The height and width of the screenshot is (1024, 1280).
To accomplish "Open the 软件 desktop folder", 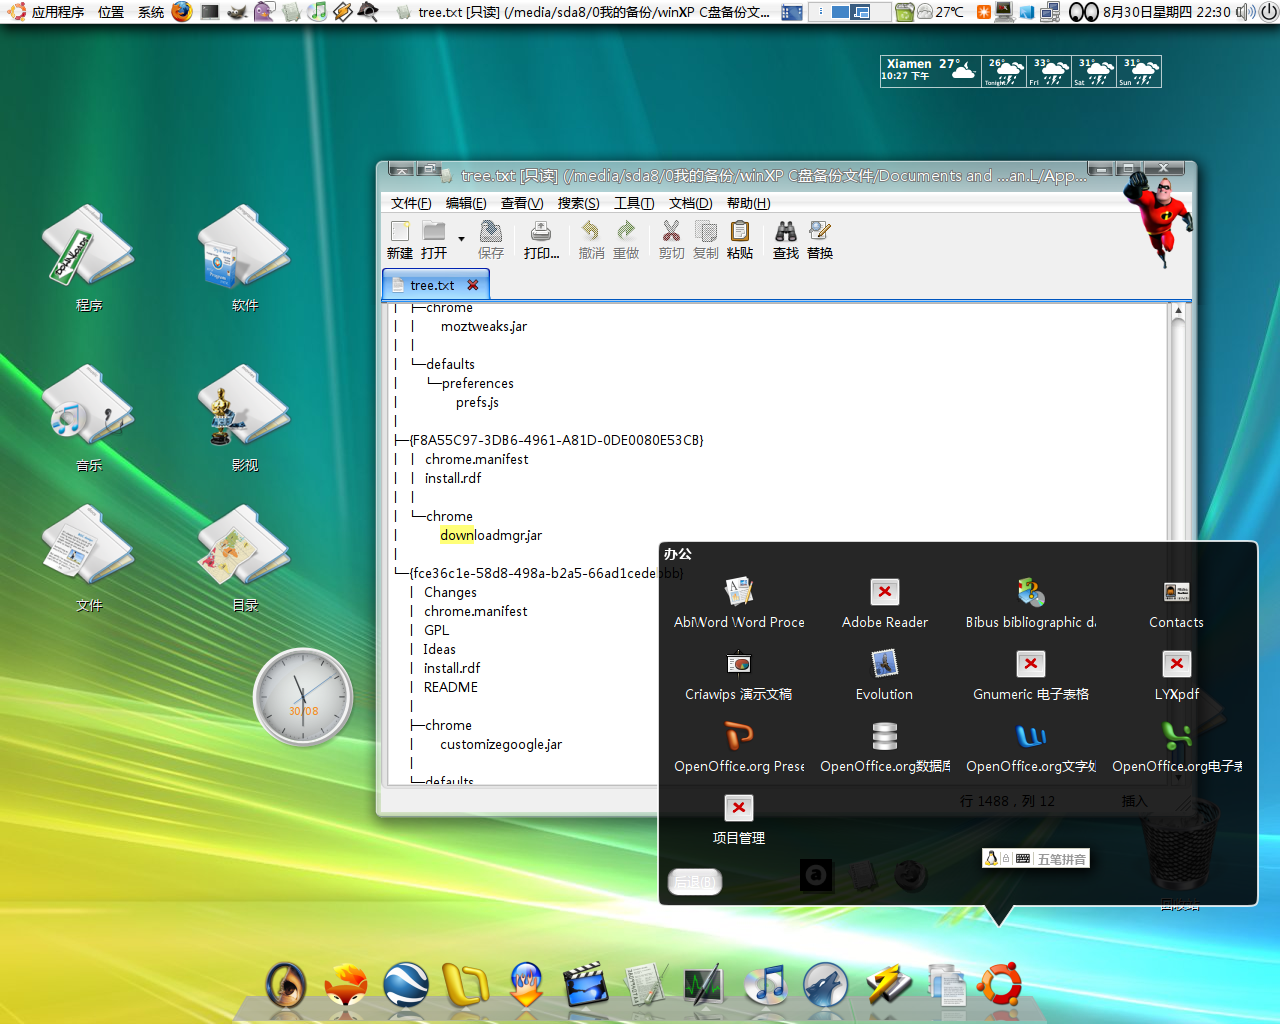I will (244, 258).
